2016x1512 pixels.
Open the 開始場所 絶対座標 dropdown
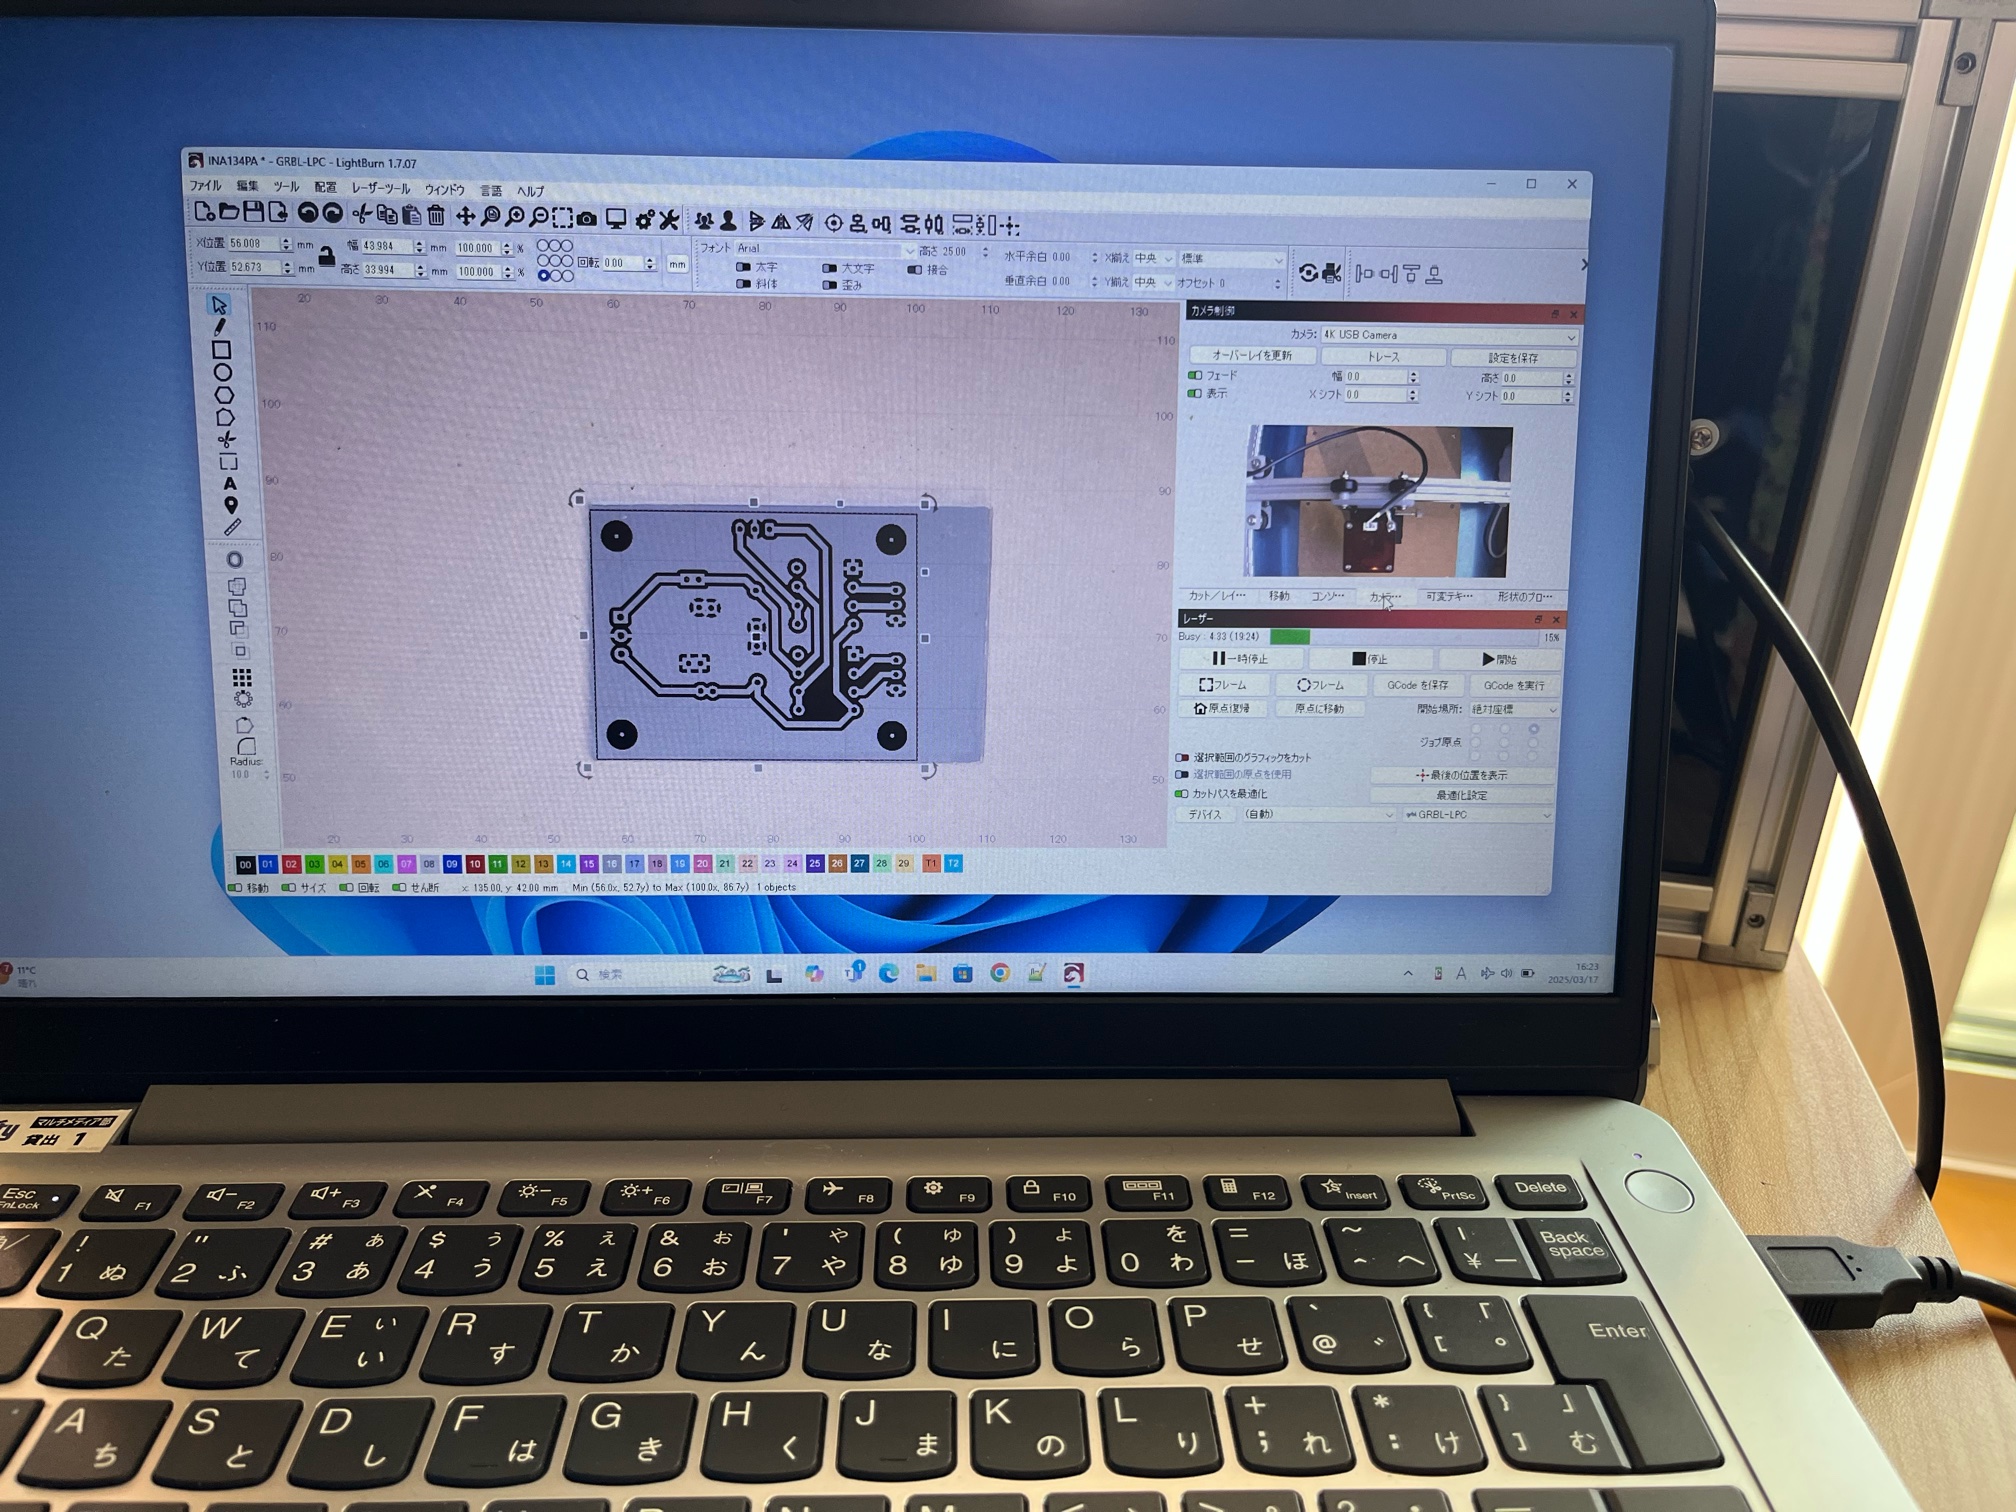click(x=1513, y=709)
